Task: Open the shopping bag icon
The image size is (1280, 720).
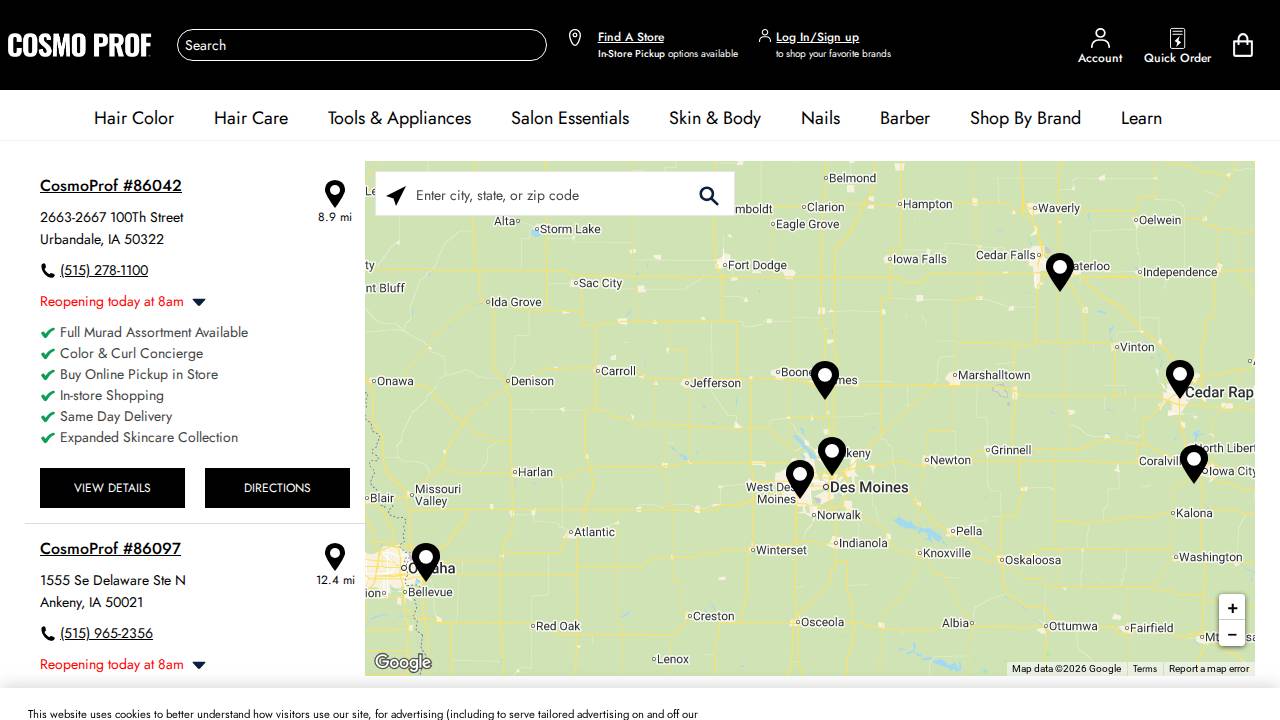Action: (x=1243, y=45)
